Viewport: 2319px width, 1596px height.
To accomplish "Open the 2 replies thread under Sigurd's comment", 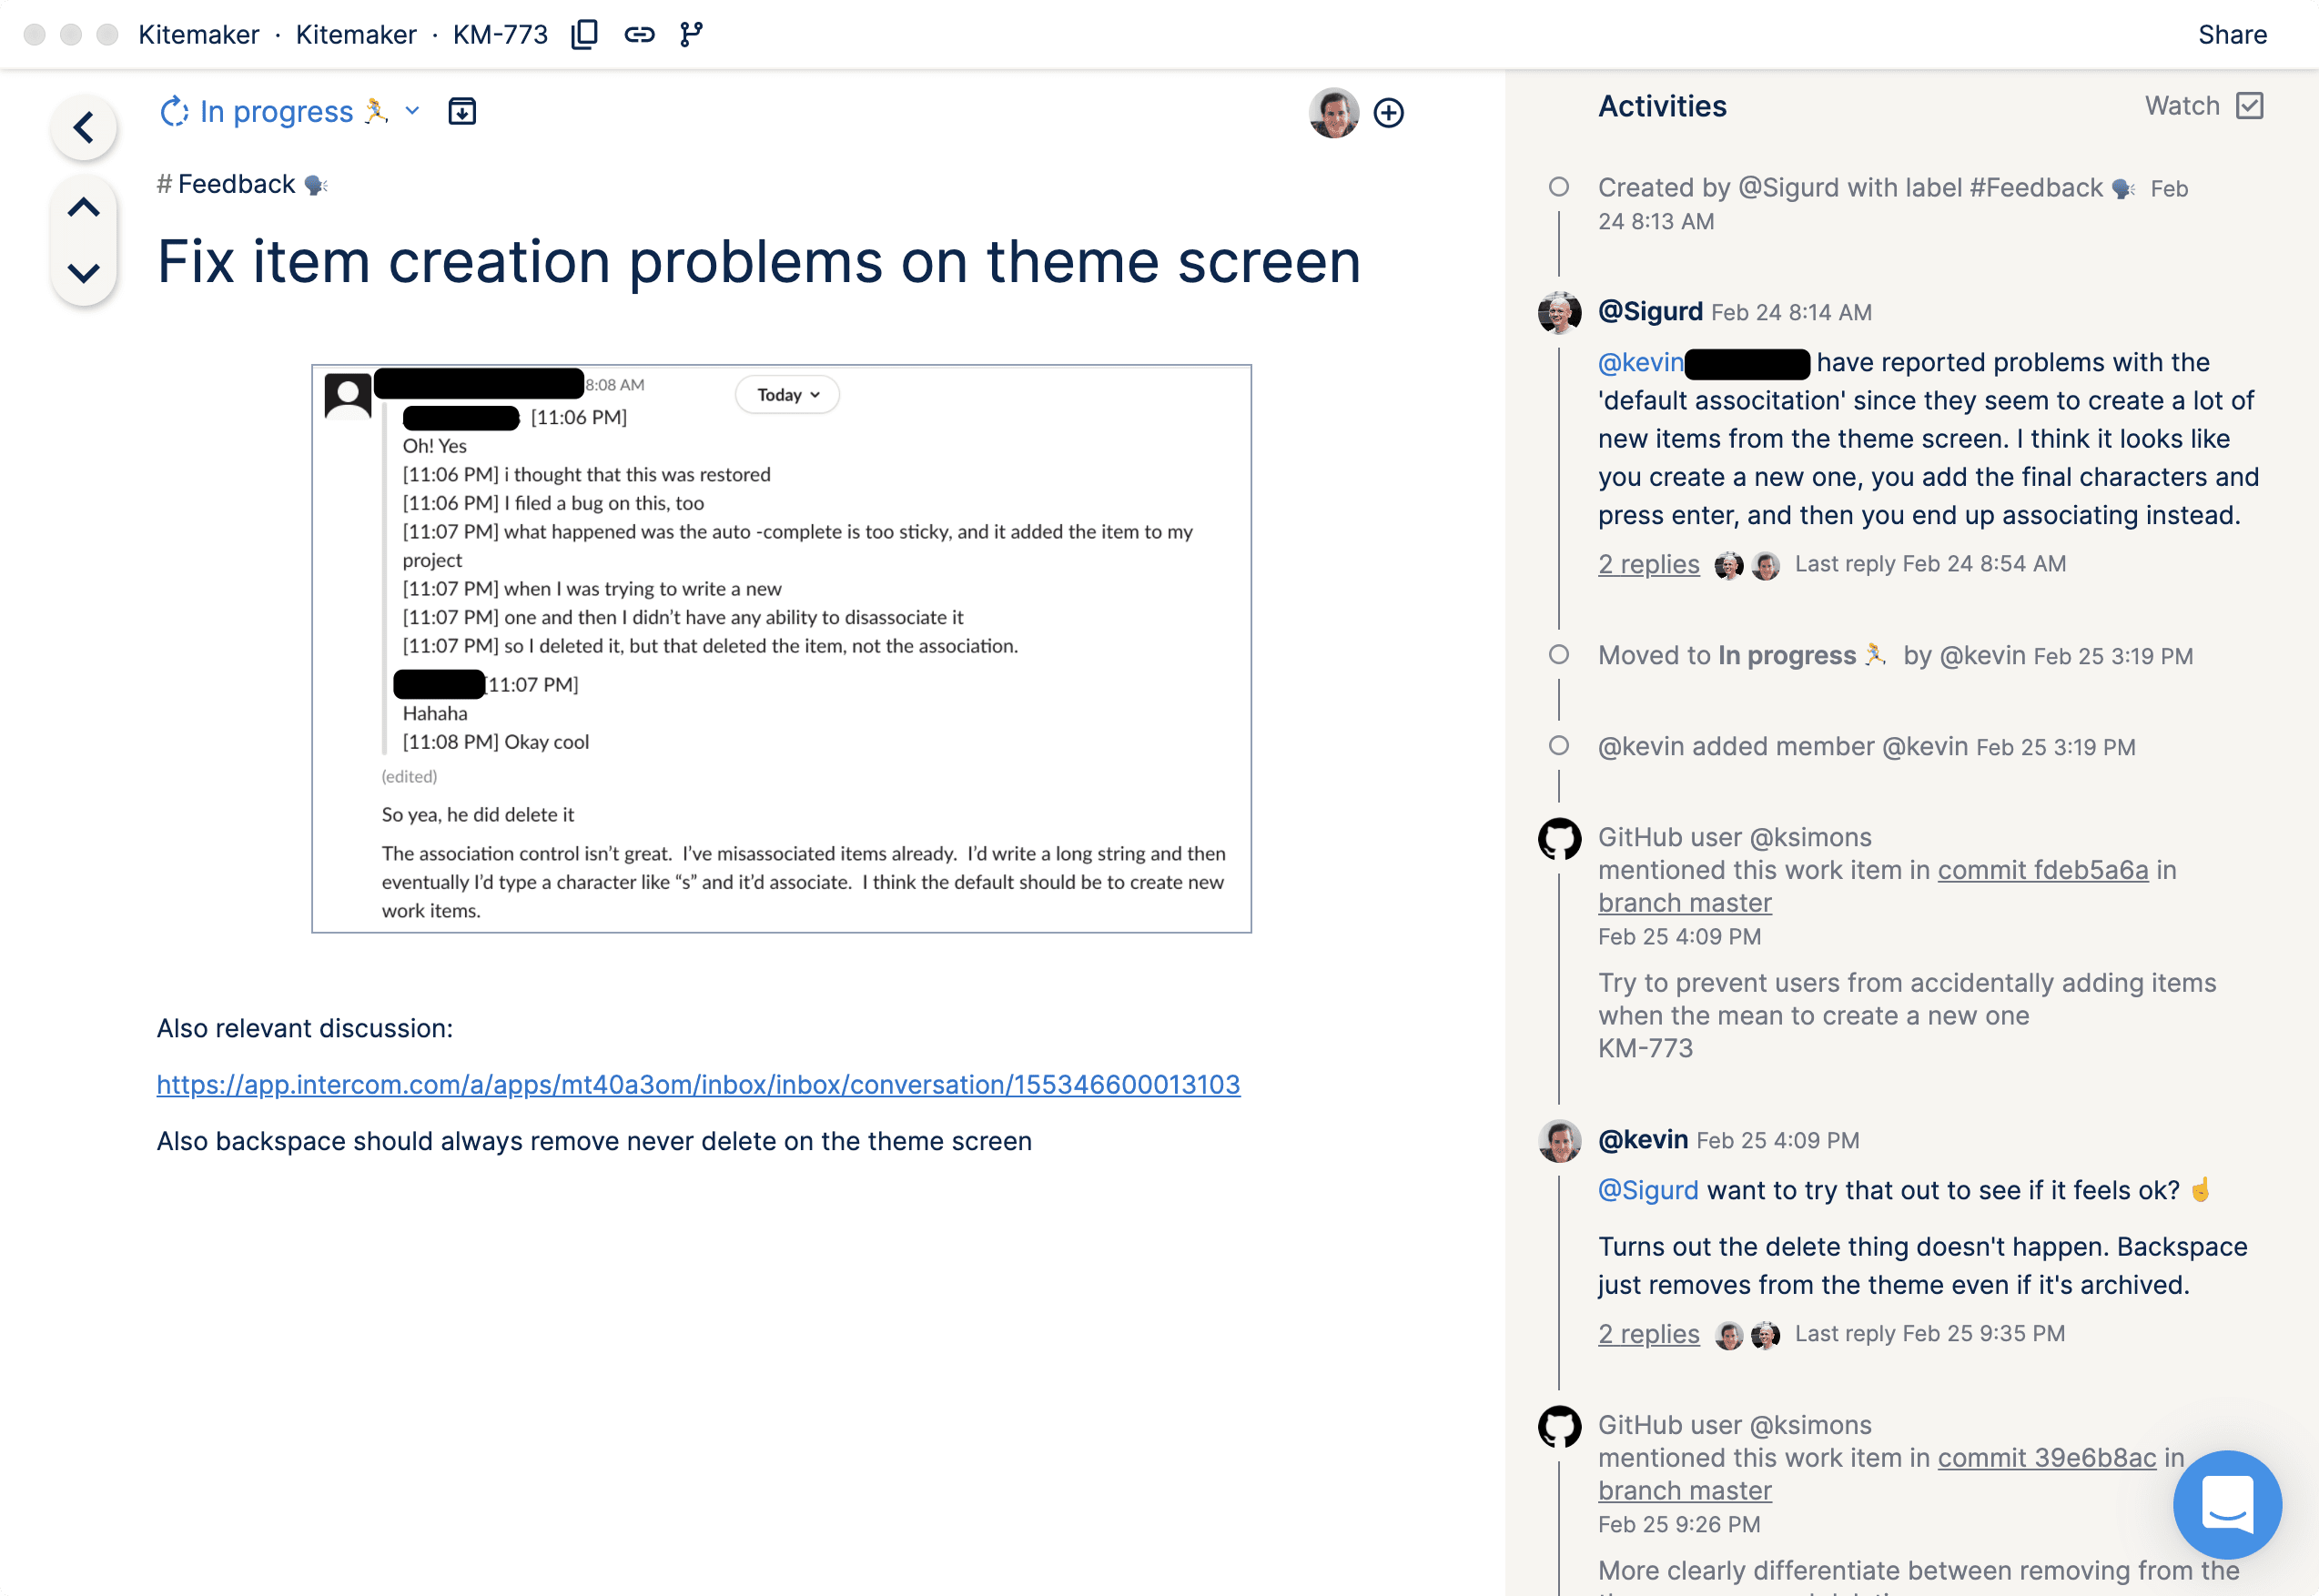I will [1648, 563].
